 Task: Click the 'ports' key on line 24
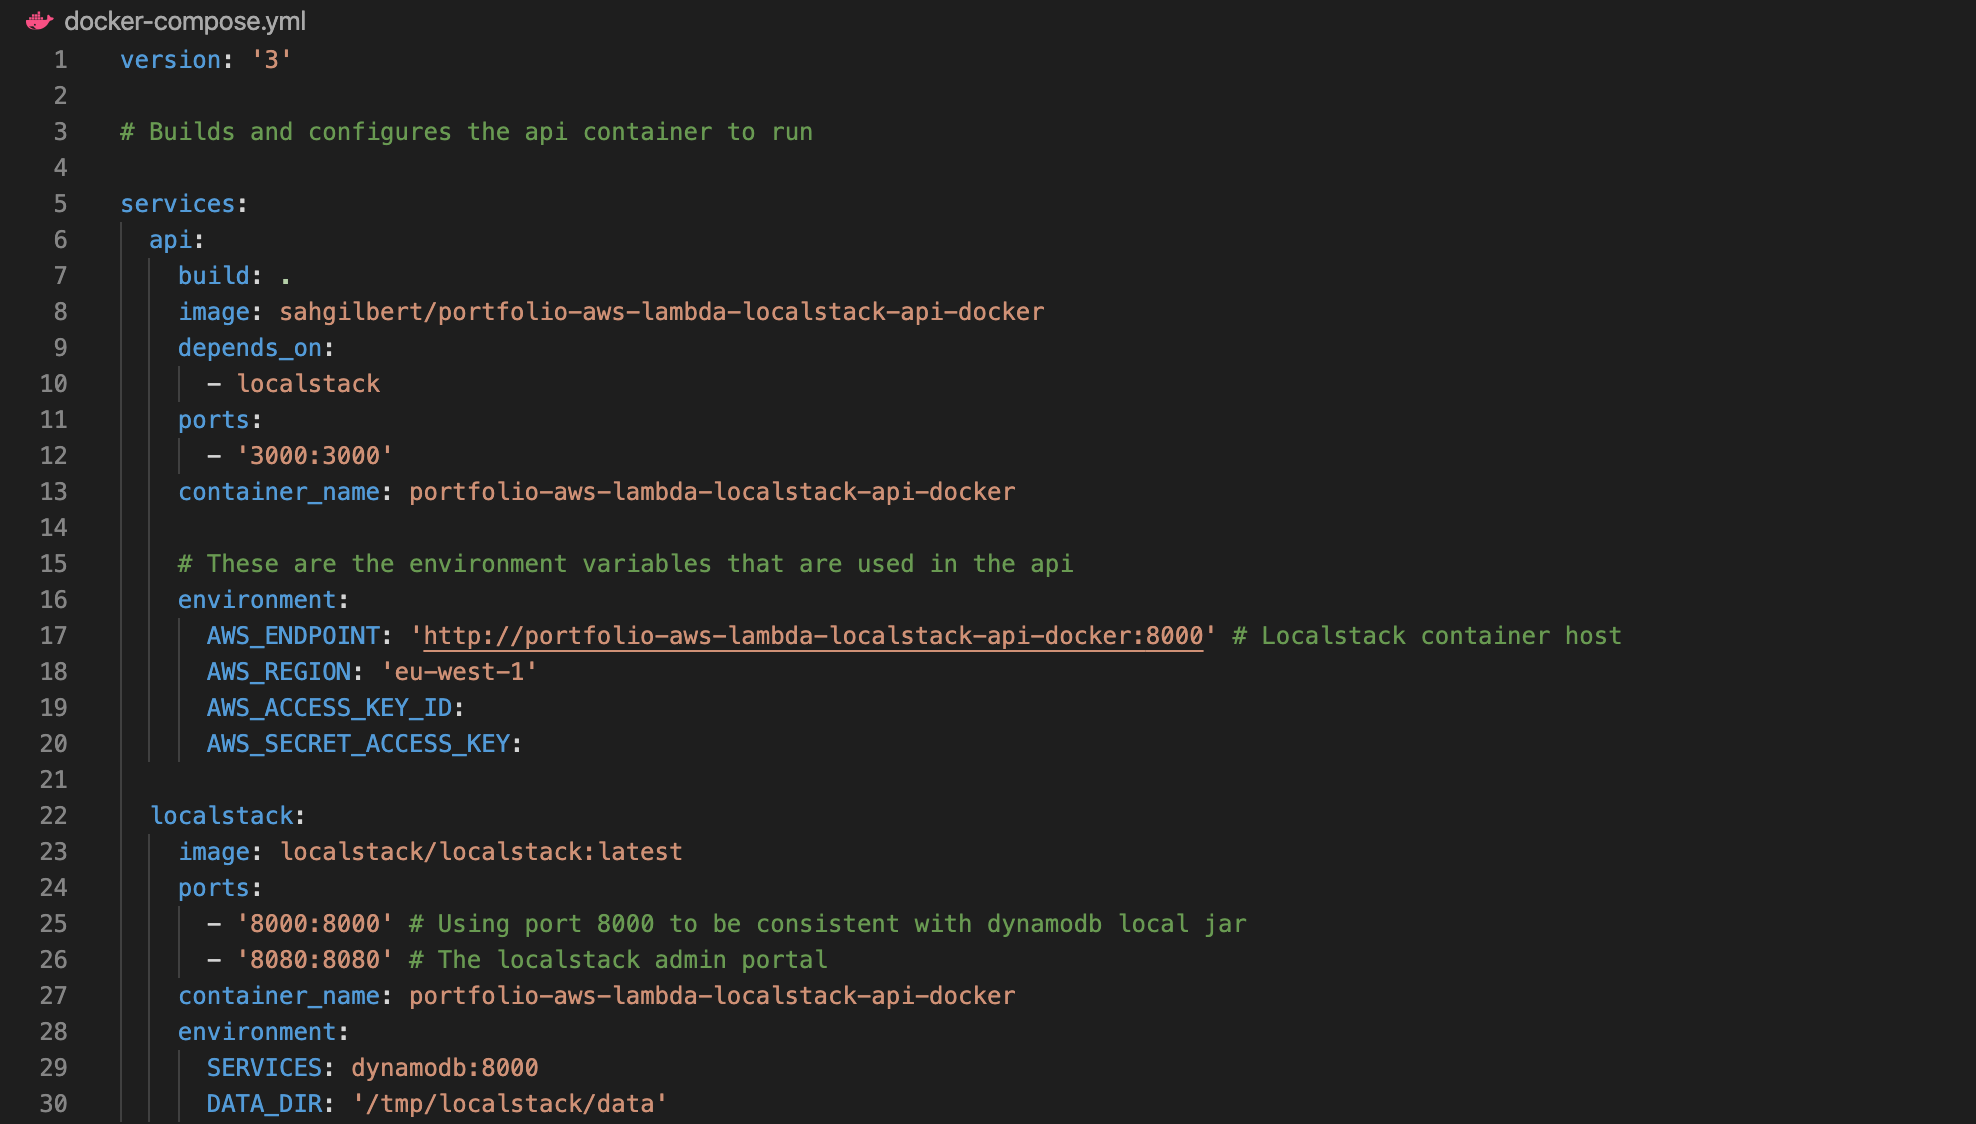[x=213, y=888]
